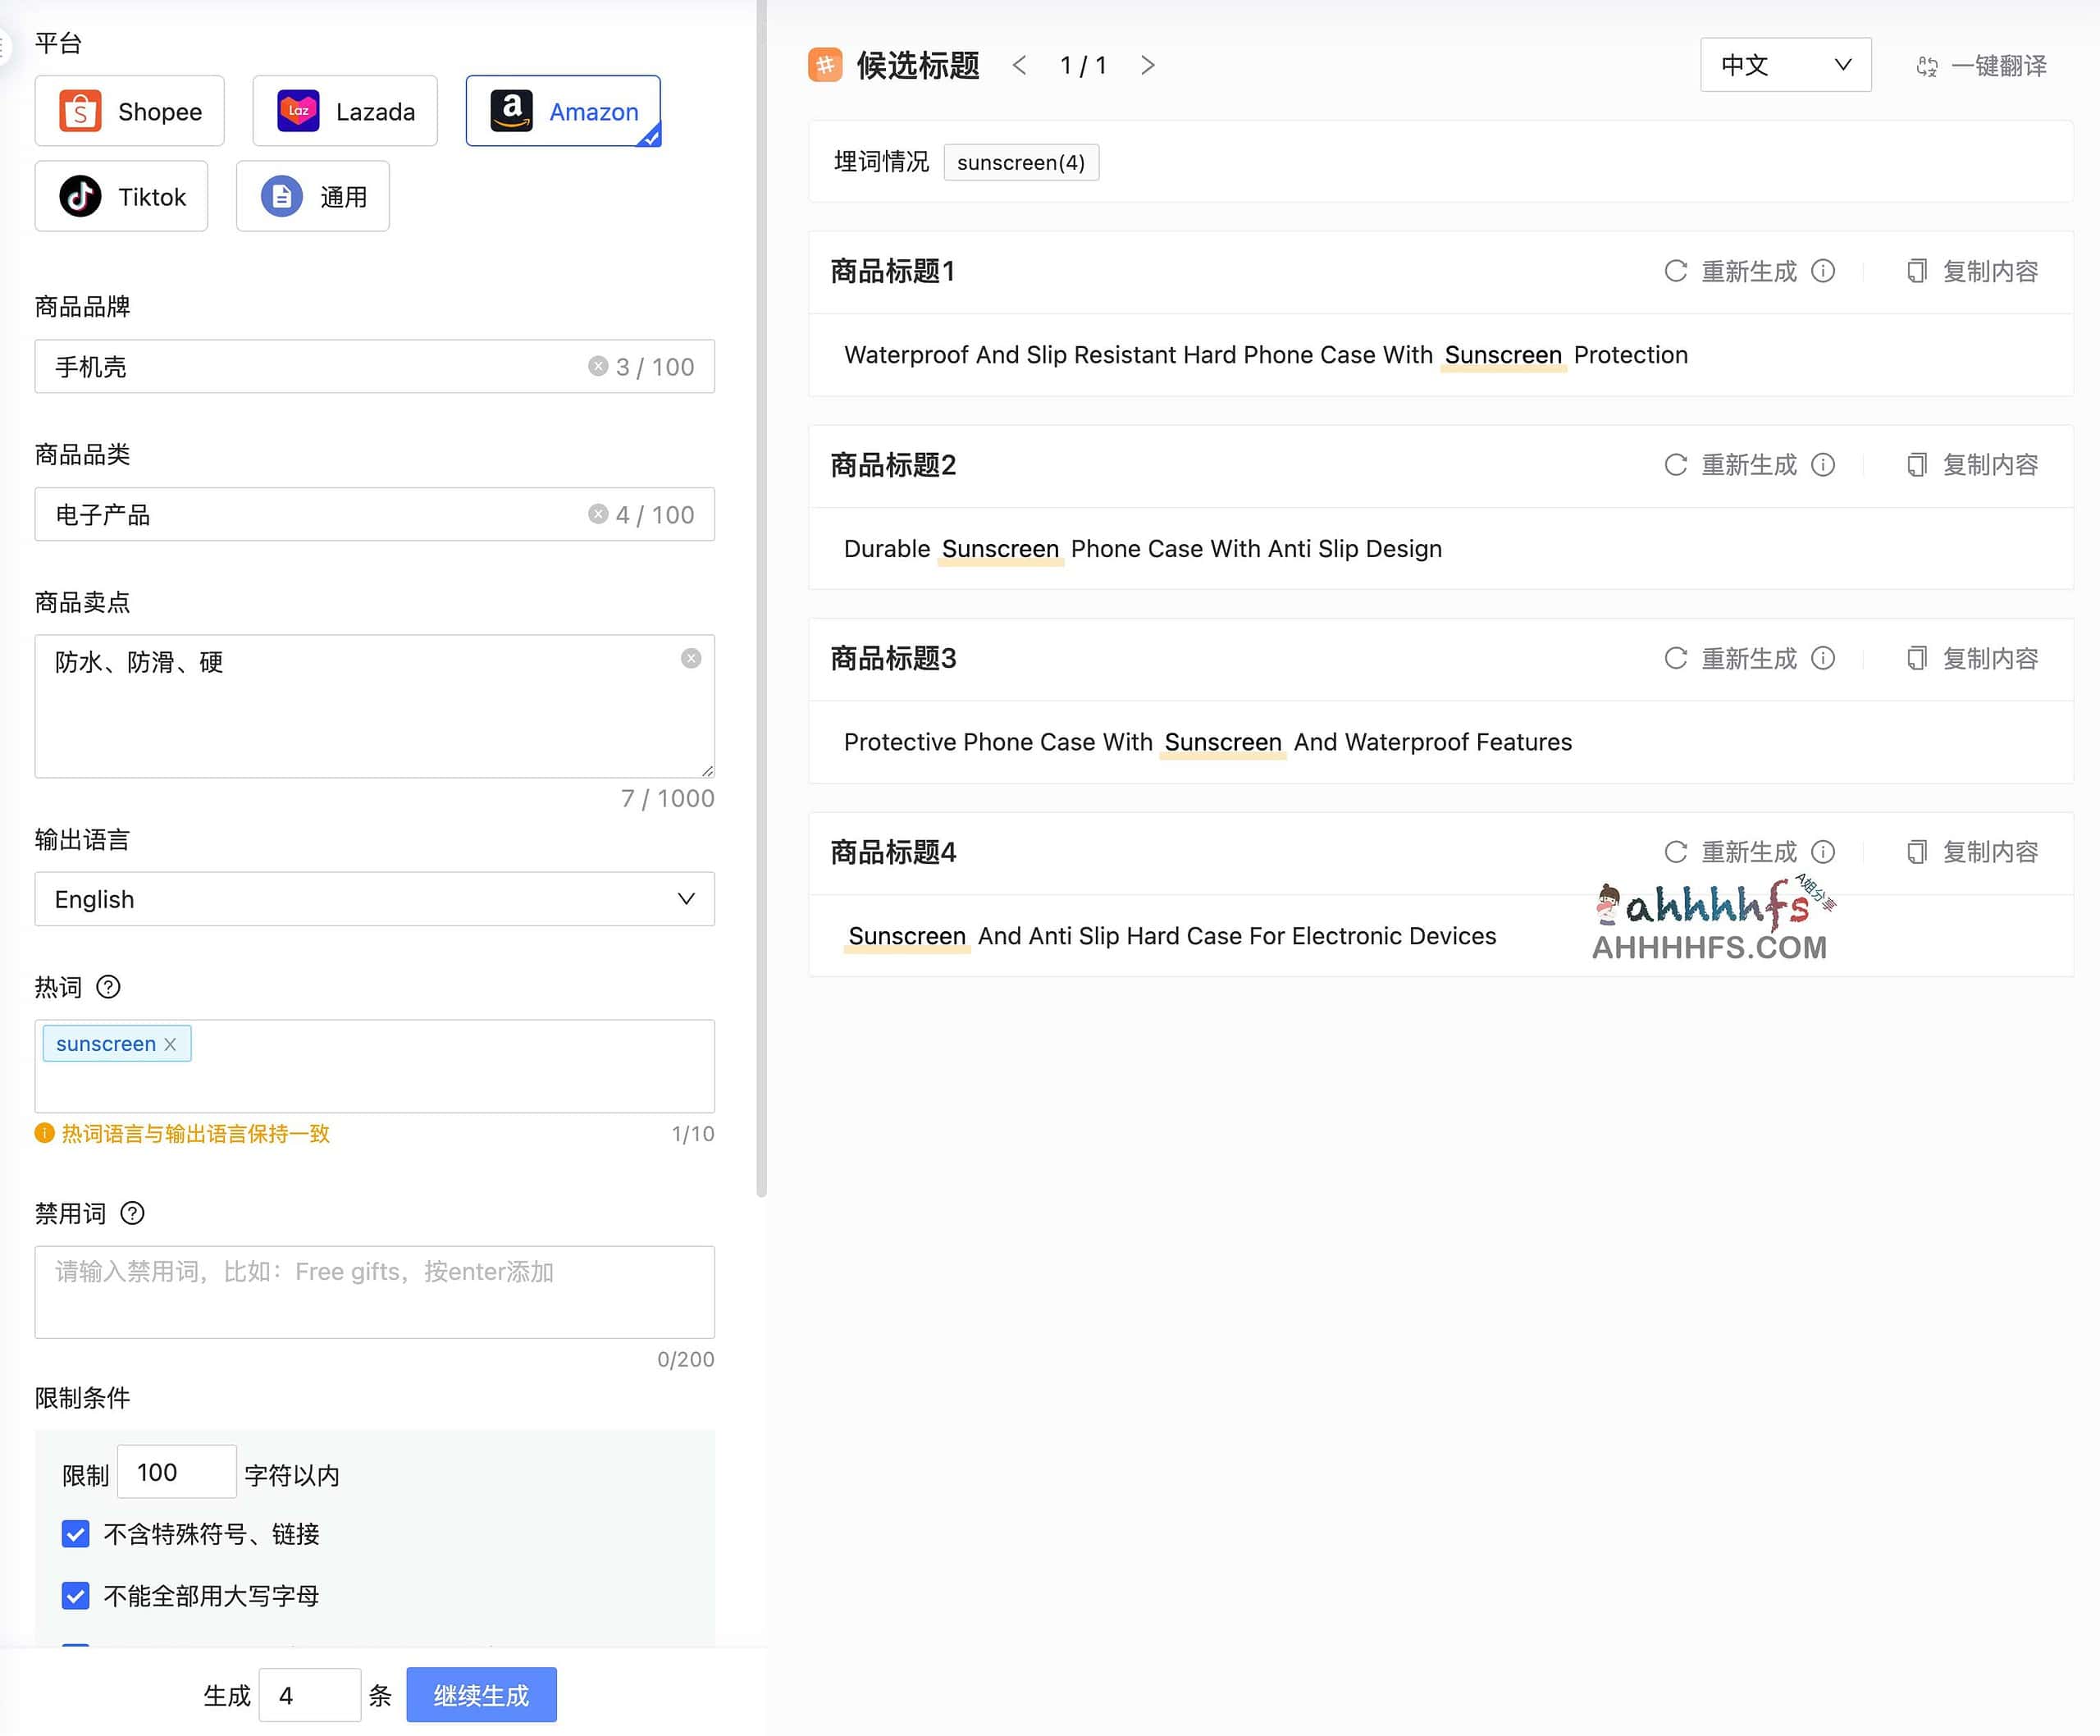2100x1736 pixels.
Task: Click the 继续生成 button
Action: point(481,1694)
